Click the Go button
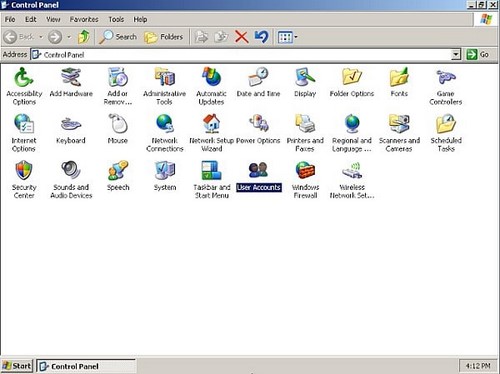 (x=478, y=54)
